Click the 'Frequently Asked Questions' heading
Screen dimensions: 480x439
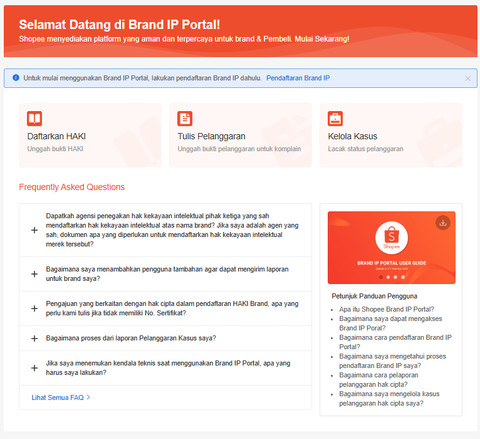pos(72,187)
